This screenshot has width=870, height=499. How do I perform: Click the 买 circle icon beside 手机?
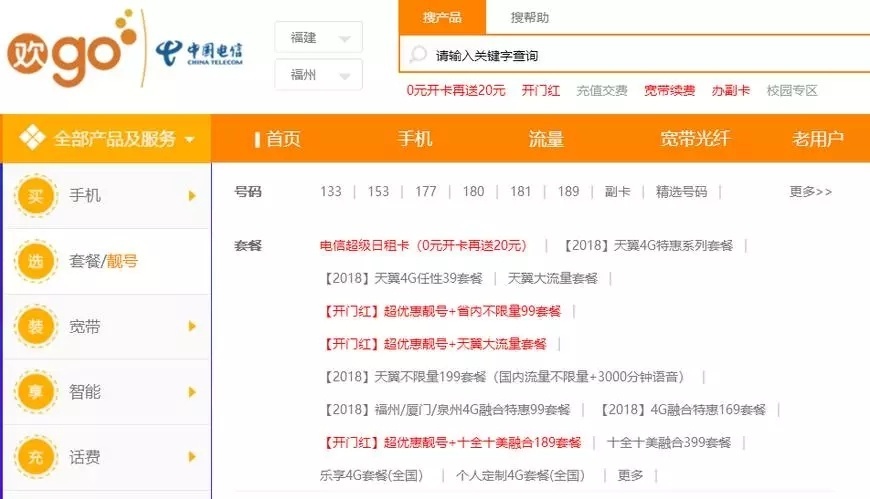tap(36, 196)
